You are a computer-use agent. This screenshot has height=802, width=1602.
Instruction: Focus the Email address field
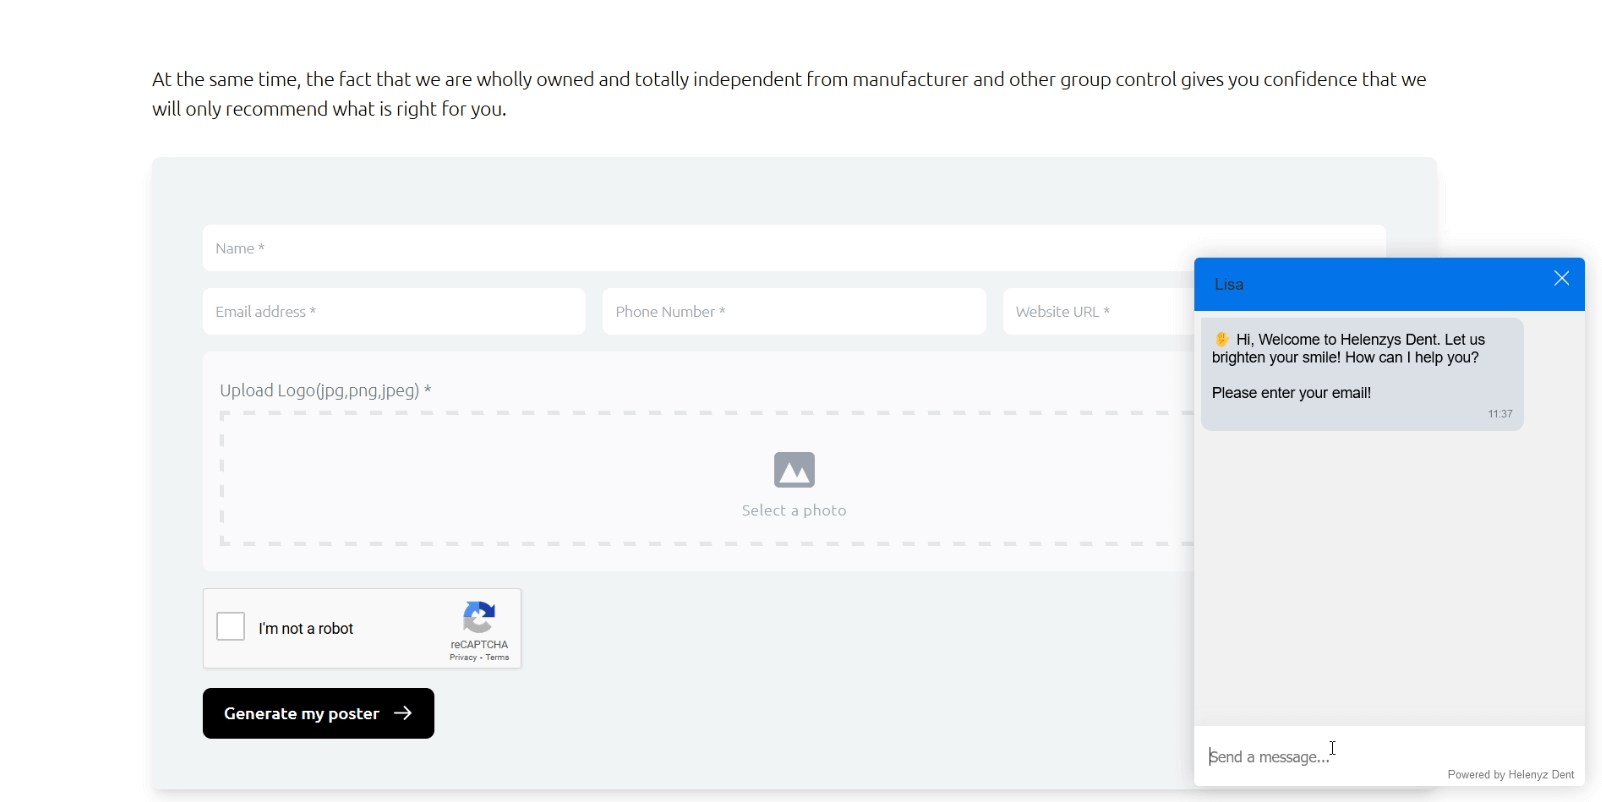pyautogui.click(x=394, y=312)
